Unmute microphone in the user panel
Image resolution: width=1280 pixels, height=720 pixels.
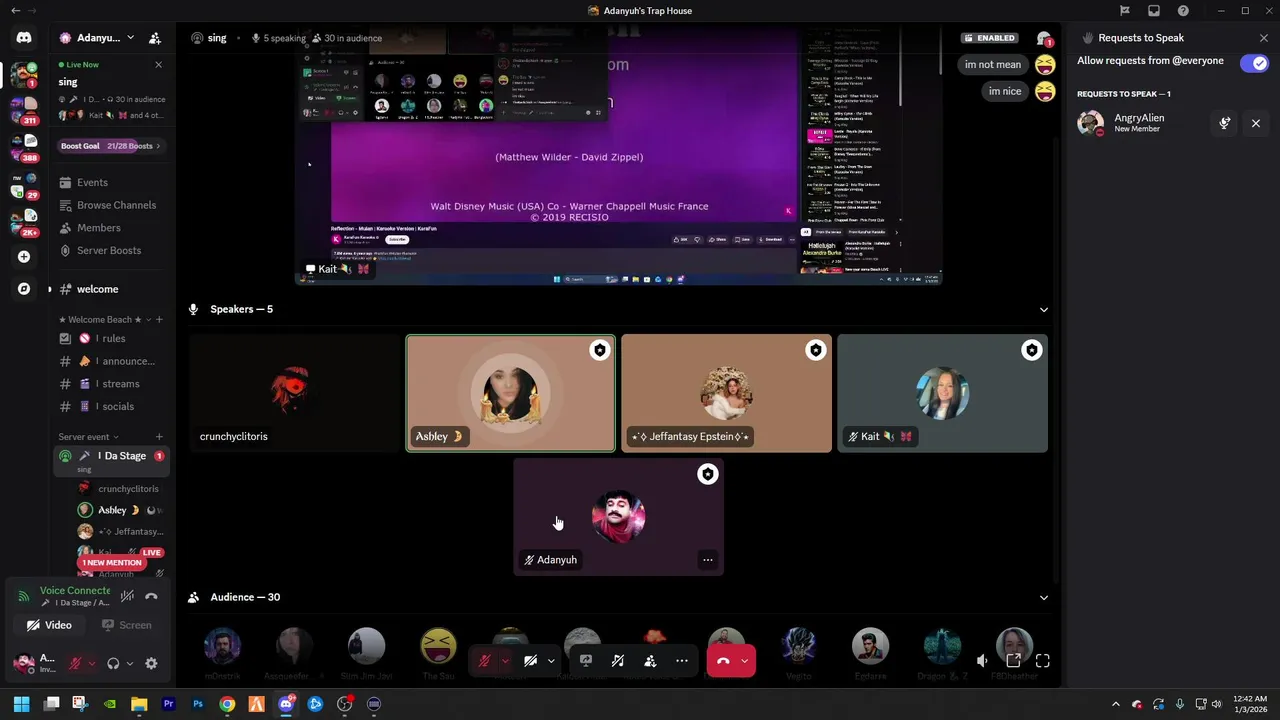pos(74,663)
